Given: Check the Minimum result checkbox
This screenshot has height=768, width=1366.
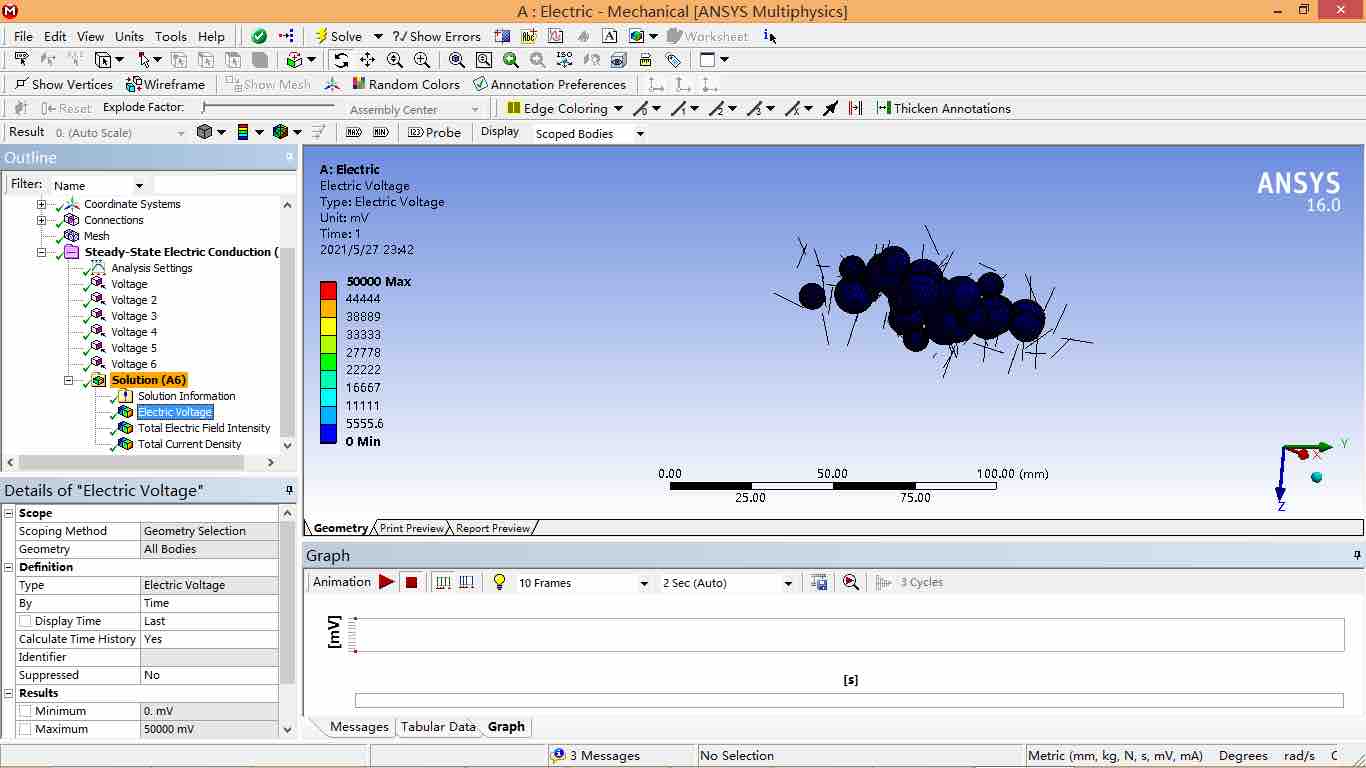Looking at the screenshot, I should tap(25, 711).
